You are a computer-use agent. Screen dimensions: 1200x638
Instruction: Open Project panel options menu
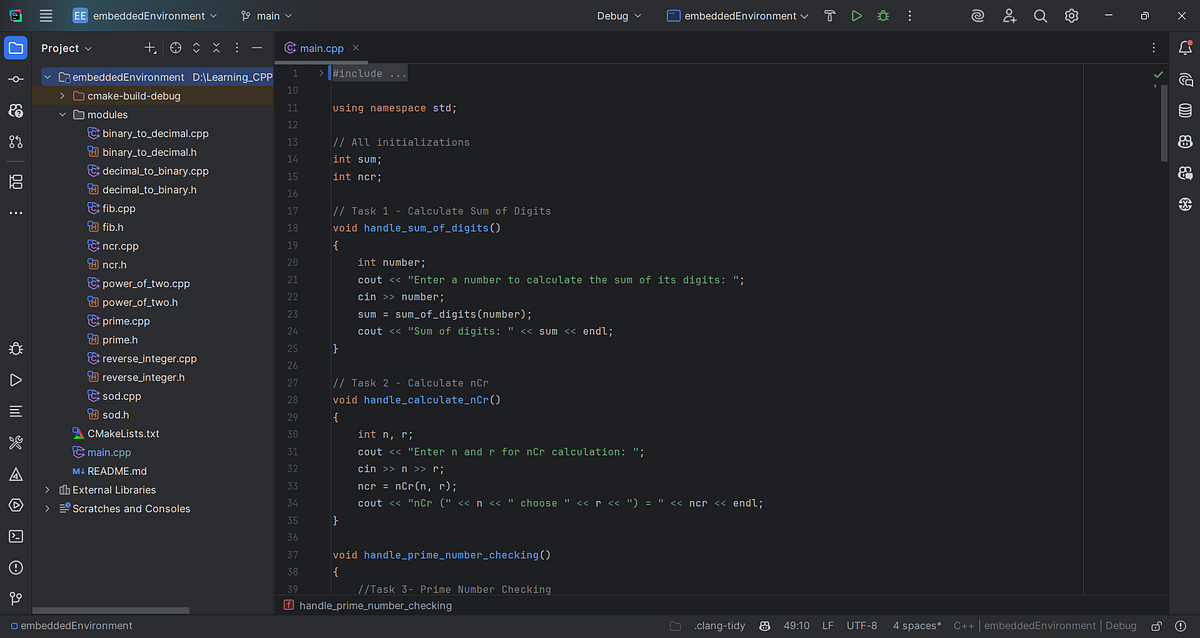coord(235,47)
